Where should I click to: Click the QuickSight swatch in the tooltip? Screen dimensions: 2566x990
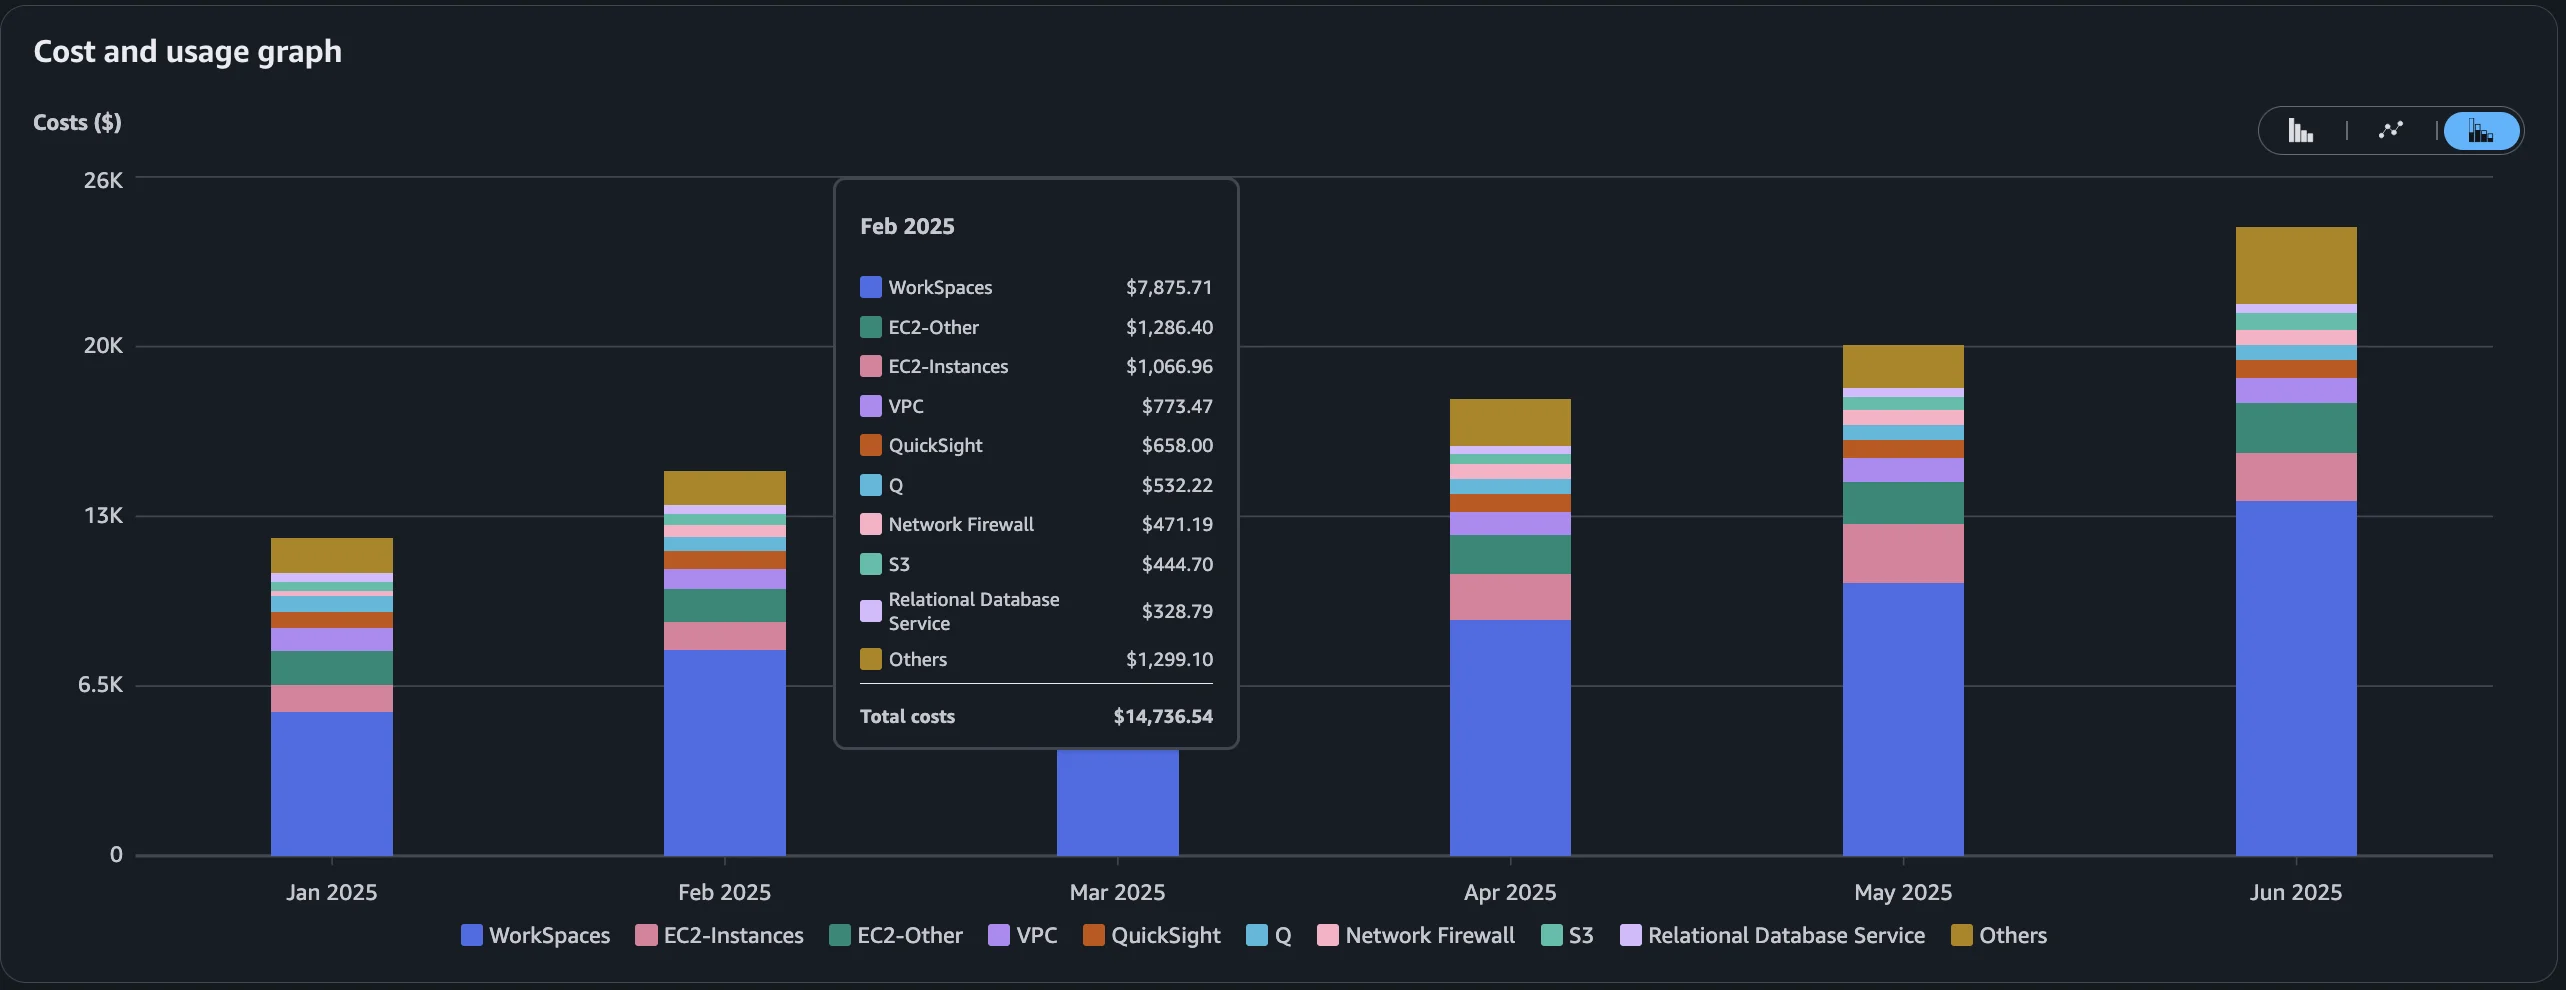tap(871, 445)
